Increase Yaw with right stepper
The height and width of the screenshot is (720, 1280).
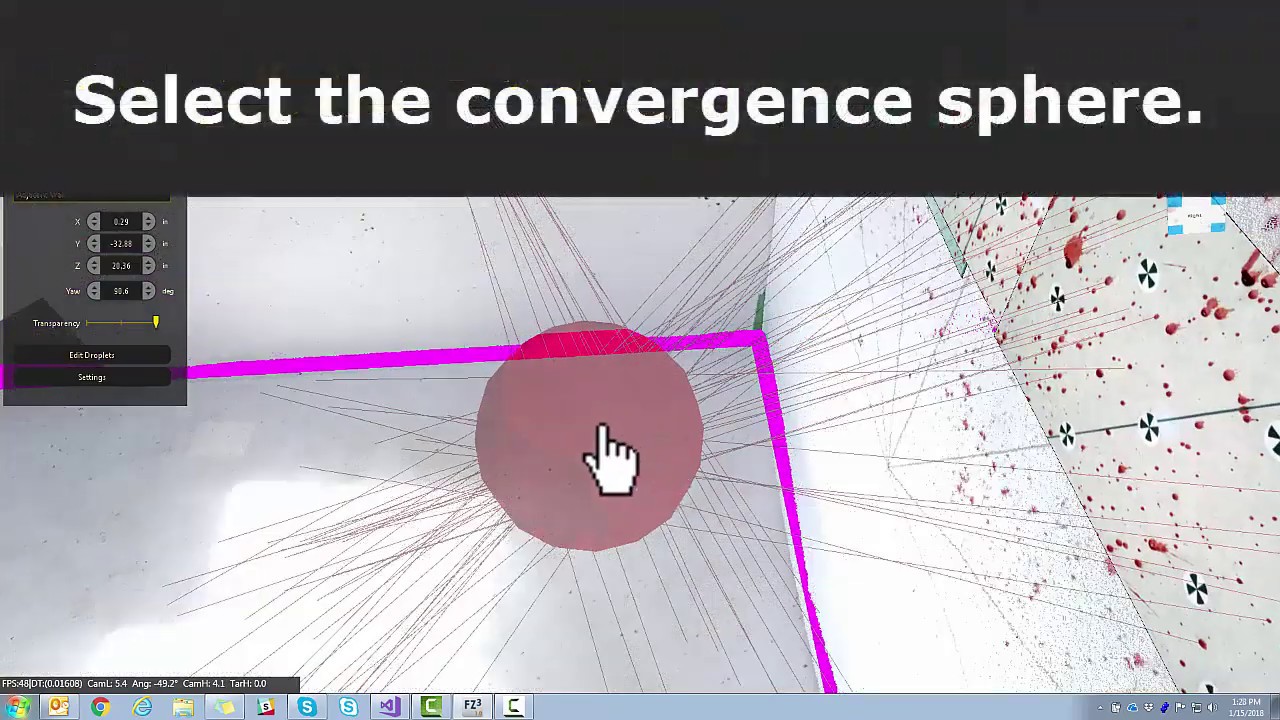(x=148, y=290)
